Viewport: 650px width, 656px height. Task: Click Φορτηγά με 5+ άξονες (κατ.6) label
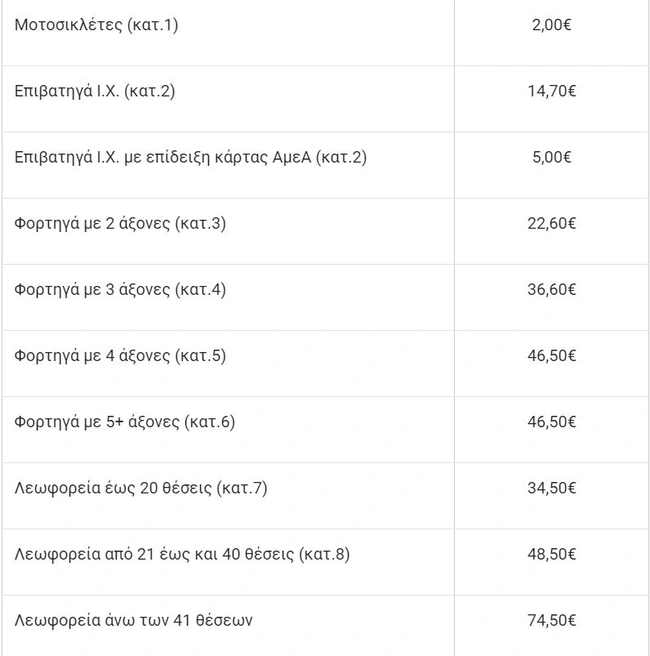click(125, 421)
